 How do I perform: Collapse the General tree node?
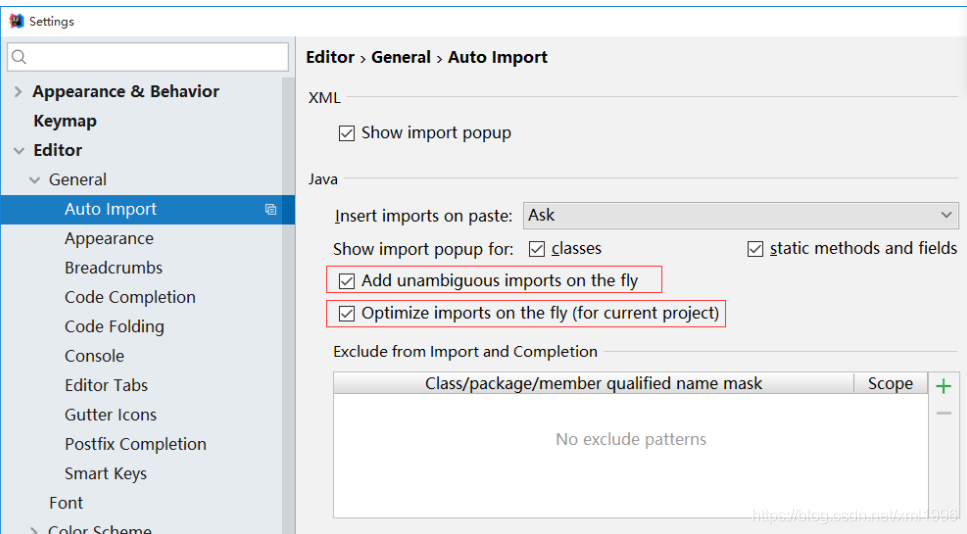pyautogui.click(x=35, y=180)
